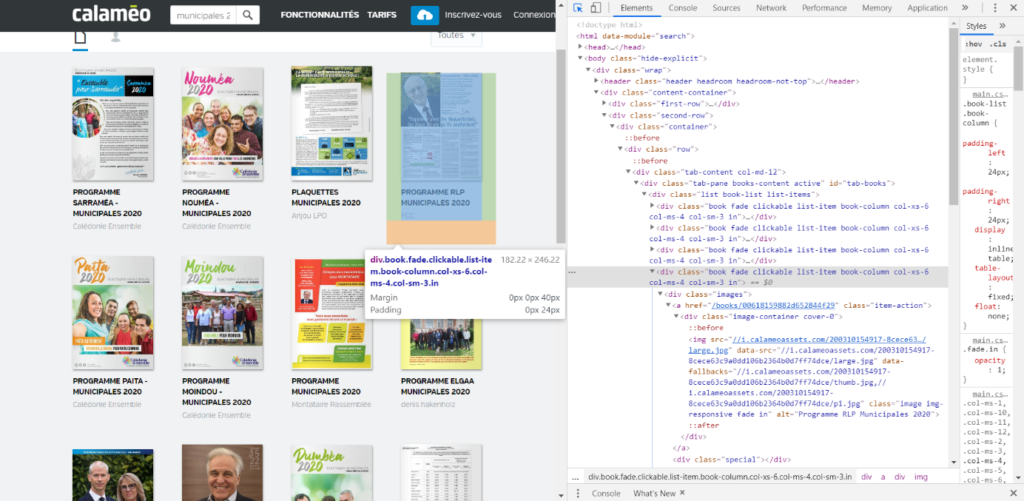Open FONCTIONNALITÉS menu item

click(320, 15)
